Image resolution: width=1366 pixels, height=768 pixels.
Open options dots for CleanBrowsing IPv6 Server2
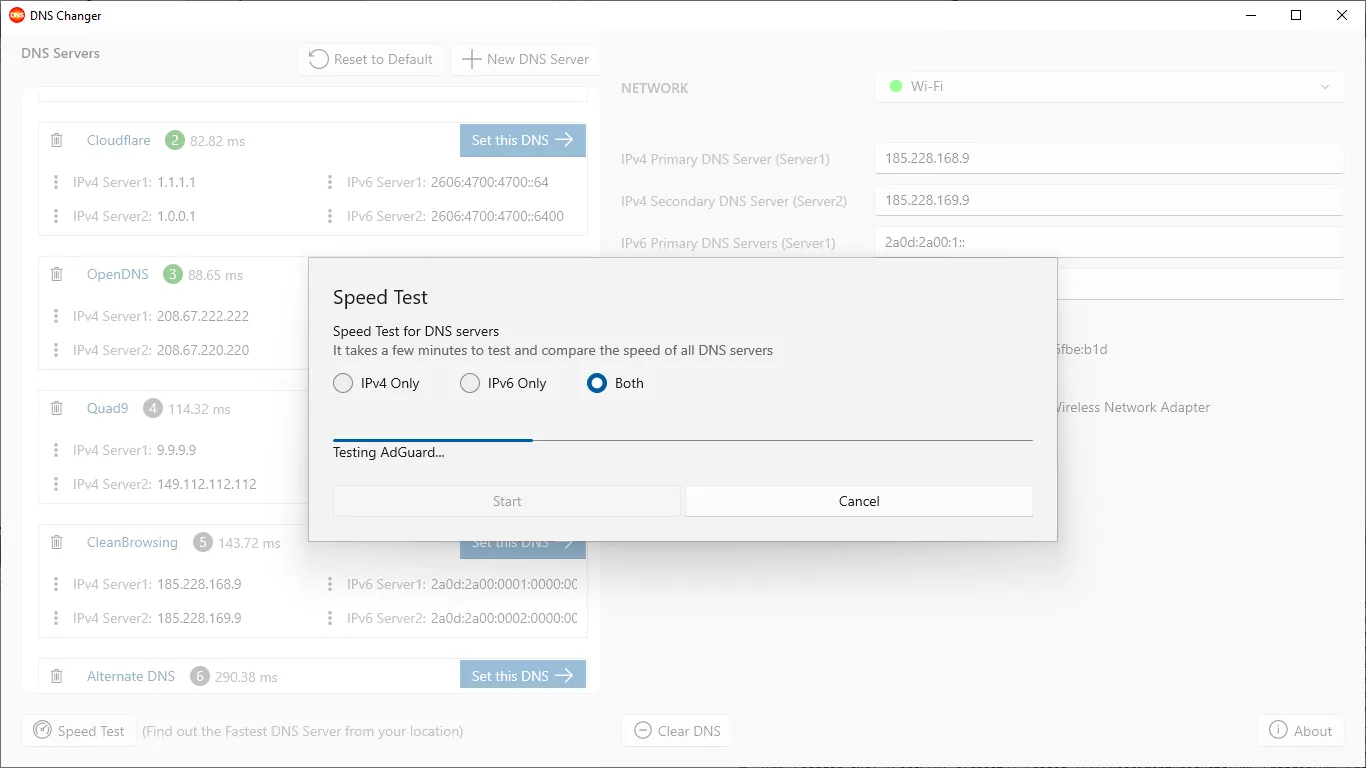[x=330, y=618]
